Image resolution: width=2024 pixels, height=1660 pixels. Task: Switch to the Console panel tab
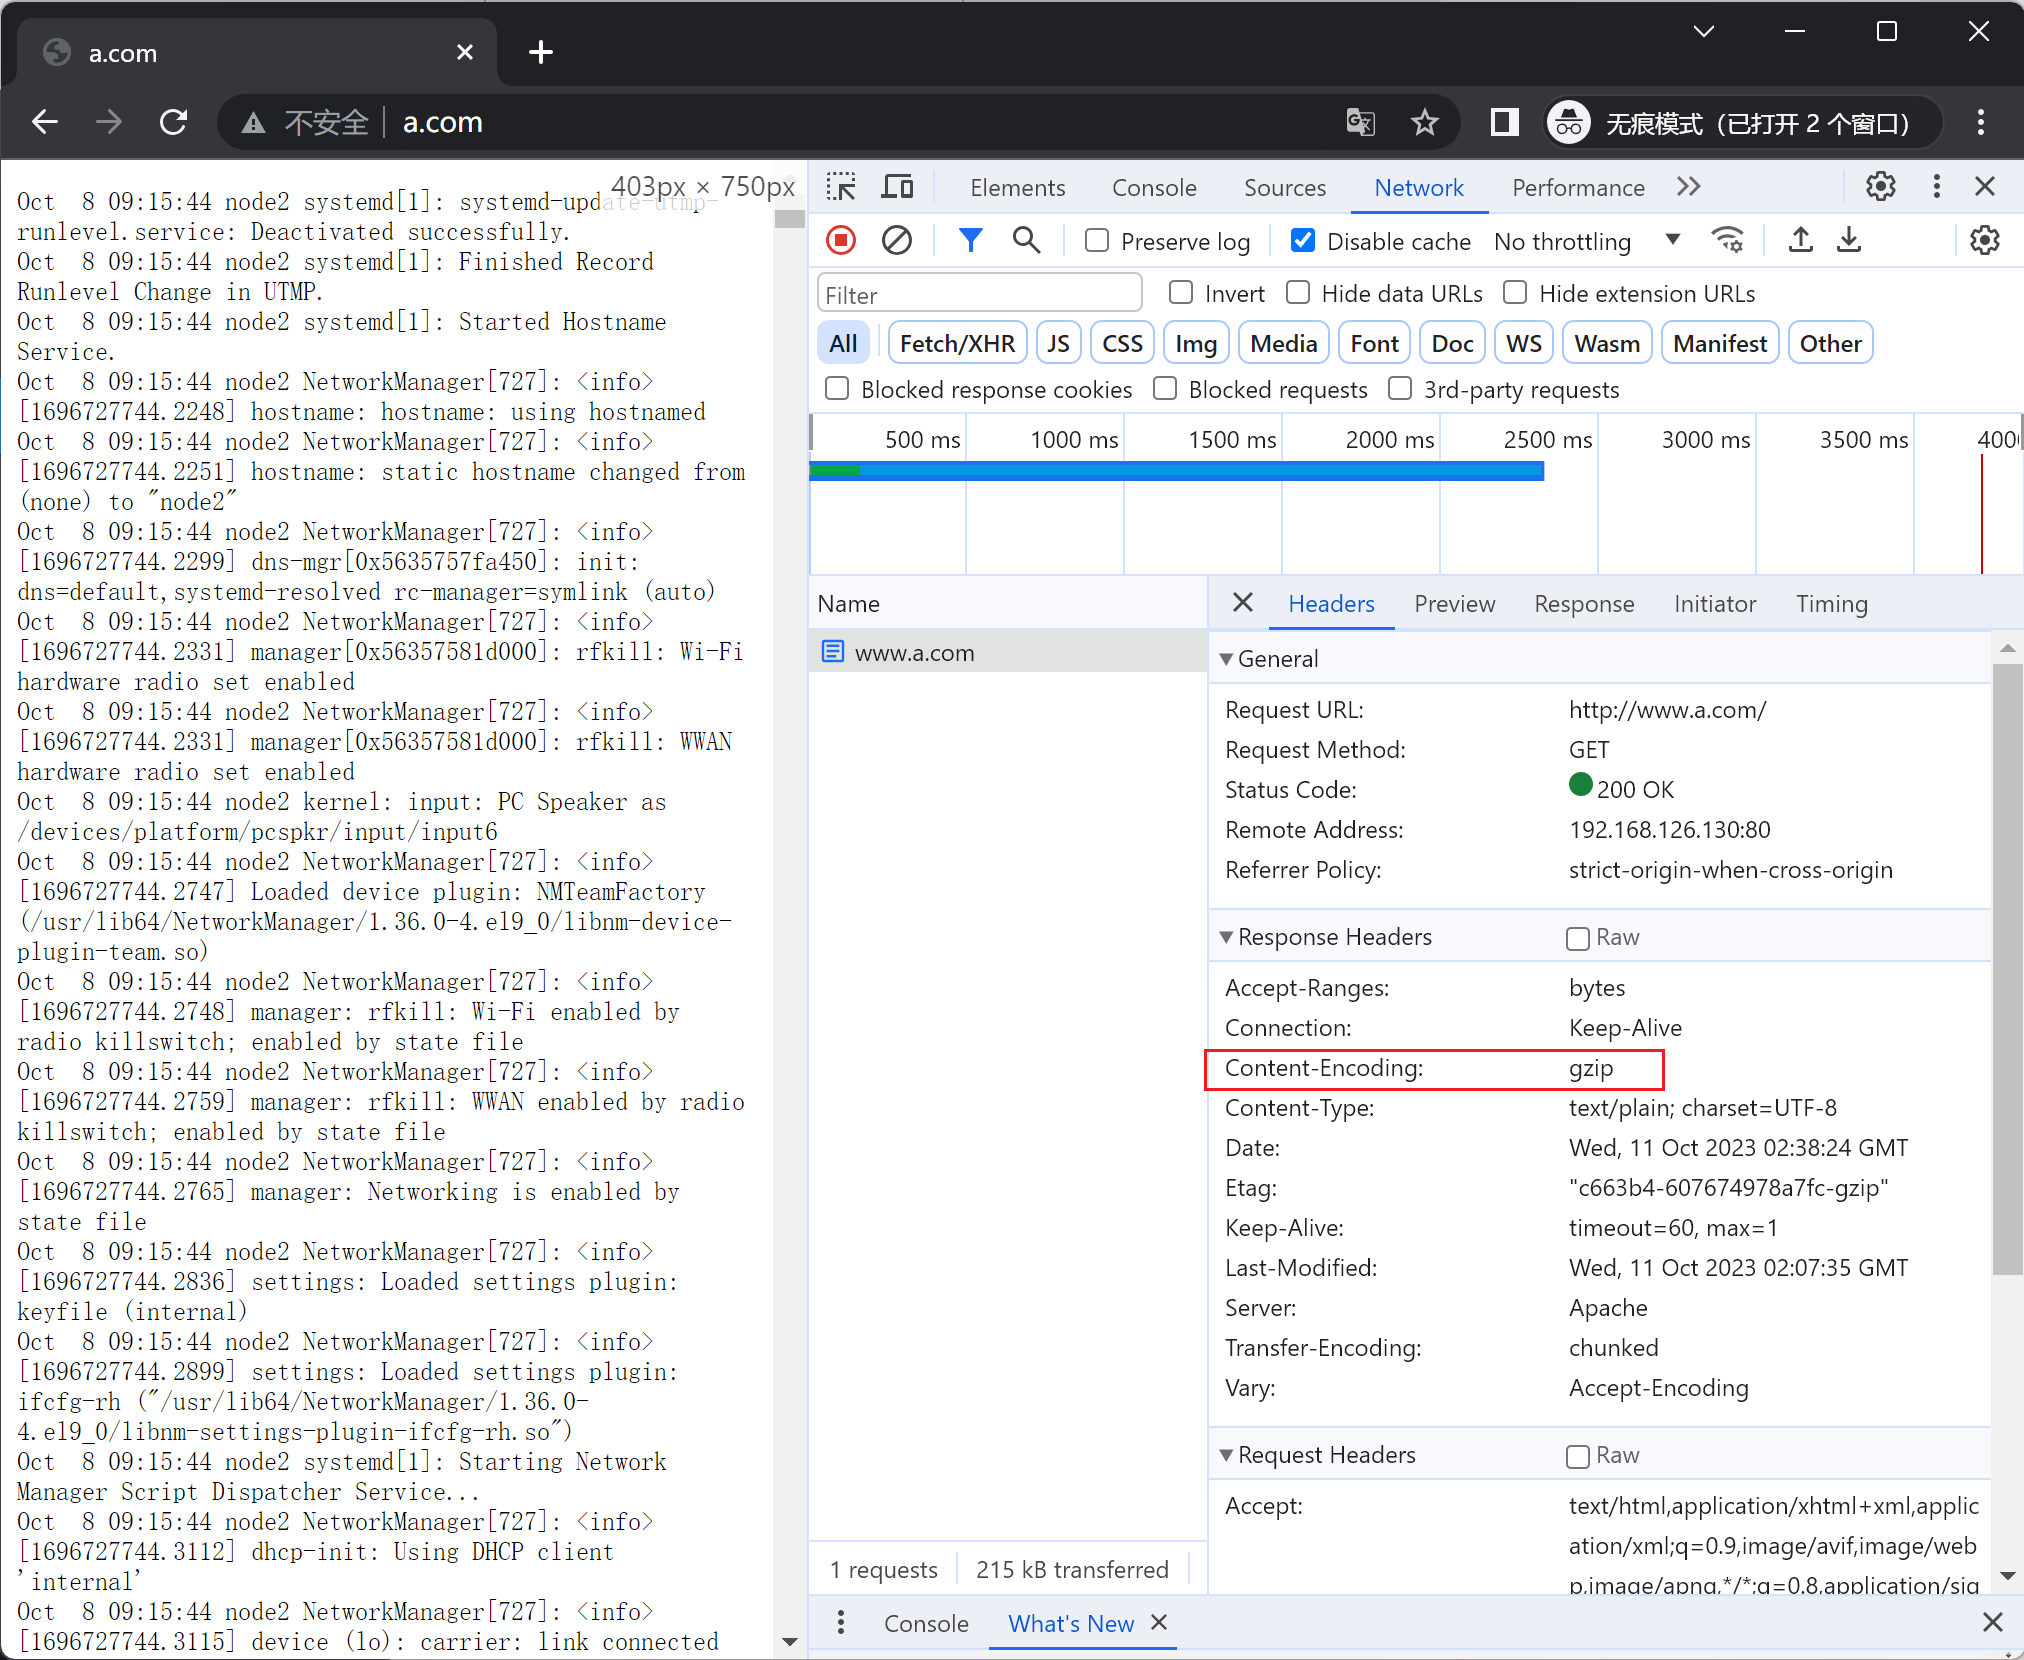(1154, 187)
